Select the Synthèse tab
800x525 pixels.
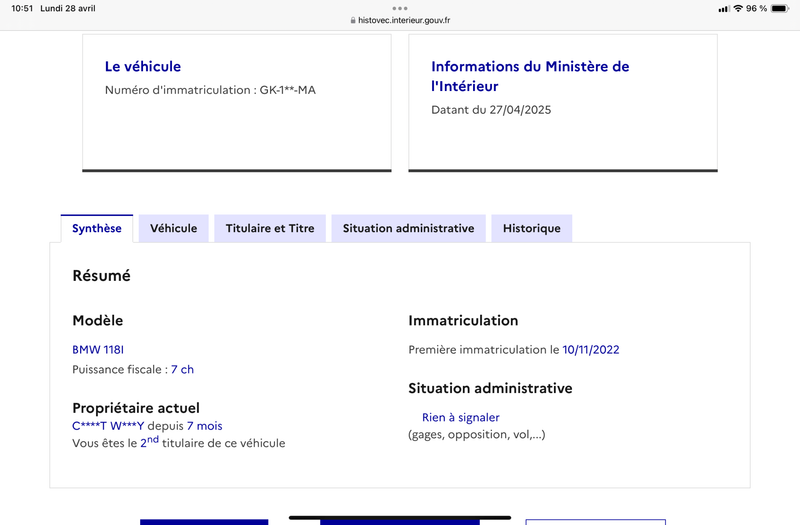(97, 228)
